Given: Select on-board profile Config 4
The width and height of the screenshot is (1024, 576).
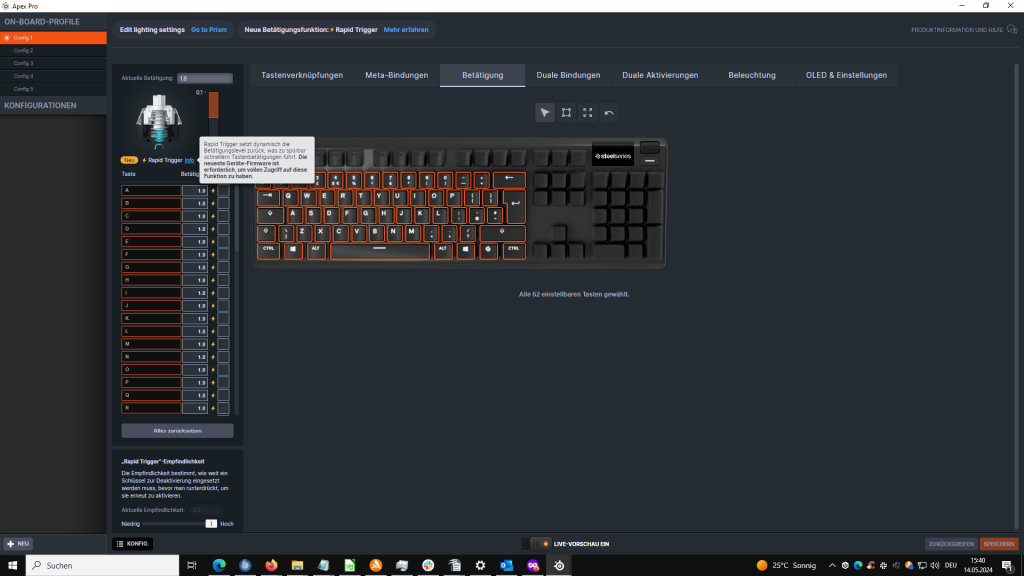Looking at the screenshot, I should tap(54, 76).
